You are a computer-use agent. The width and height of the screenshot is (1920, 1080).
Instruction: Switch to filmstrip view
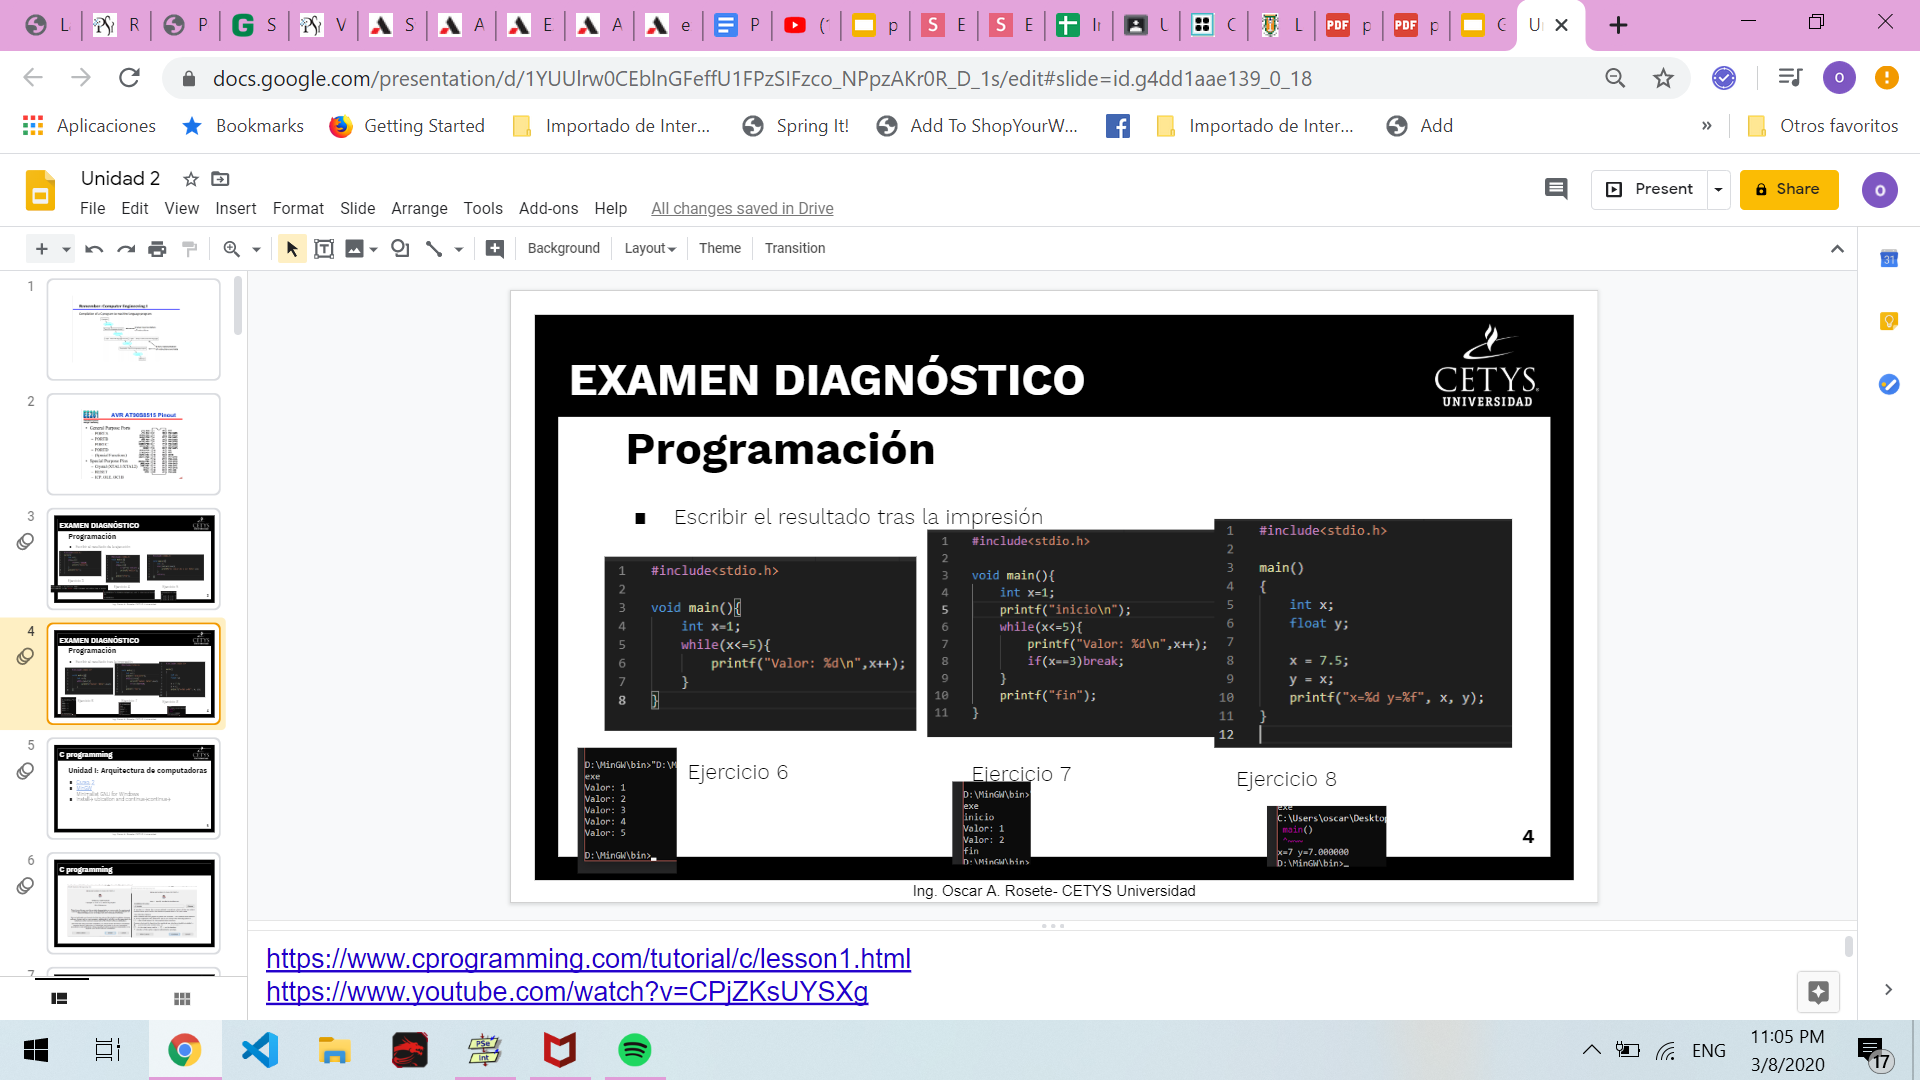tap(59, 998)
